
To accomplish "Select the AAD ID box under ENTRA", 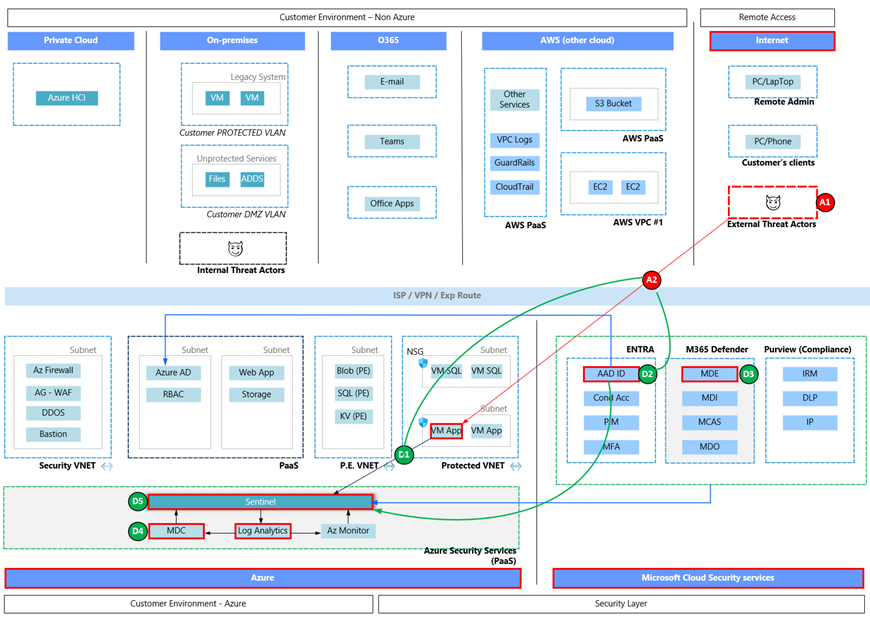I will [611, 374].
